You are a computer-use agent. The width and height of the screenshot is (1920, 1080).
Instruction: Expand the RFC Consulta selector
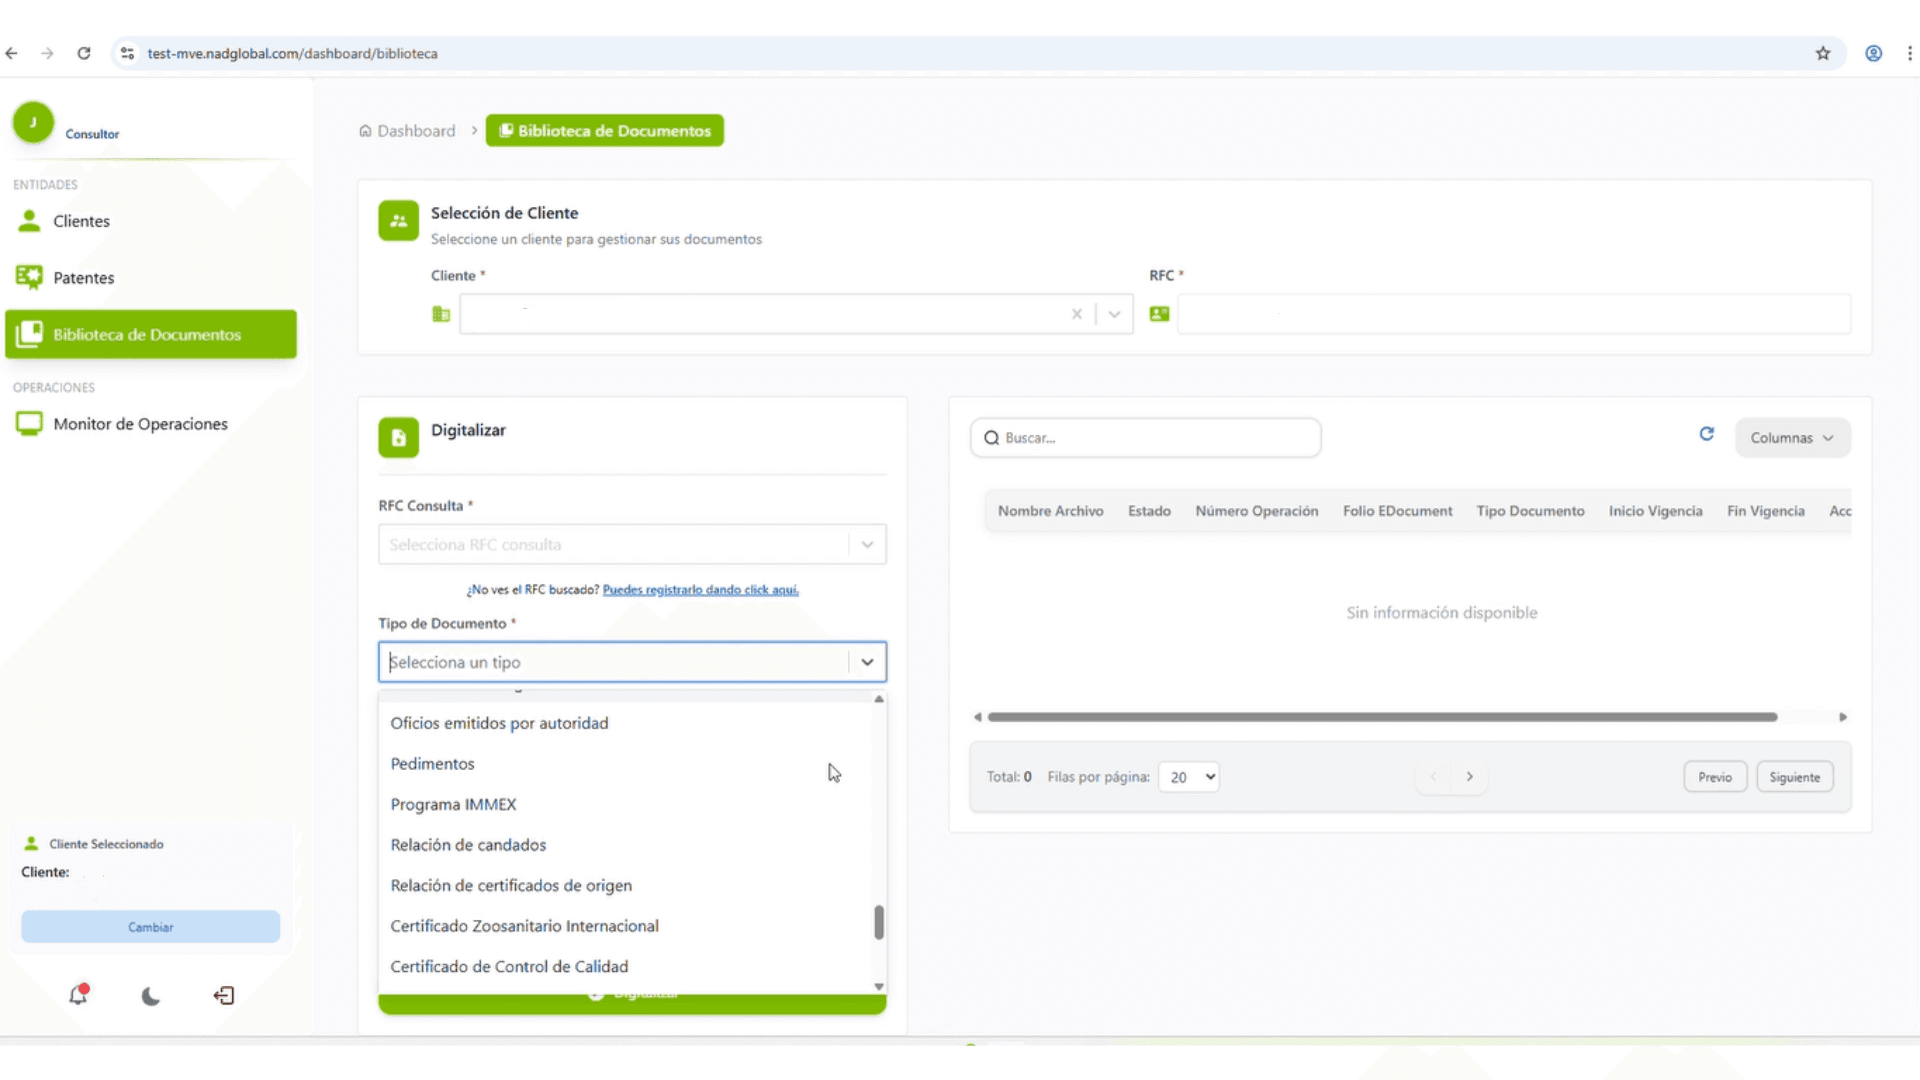tap(867, 545)
